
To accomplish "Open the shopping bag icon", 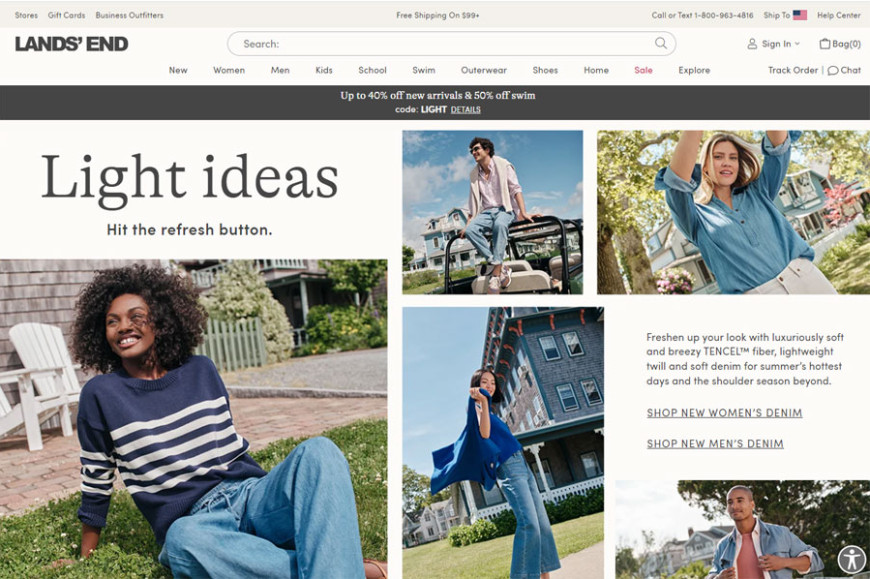I will pos(825,43).
